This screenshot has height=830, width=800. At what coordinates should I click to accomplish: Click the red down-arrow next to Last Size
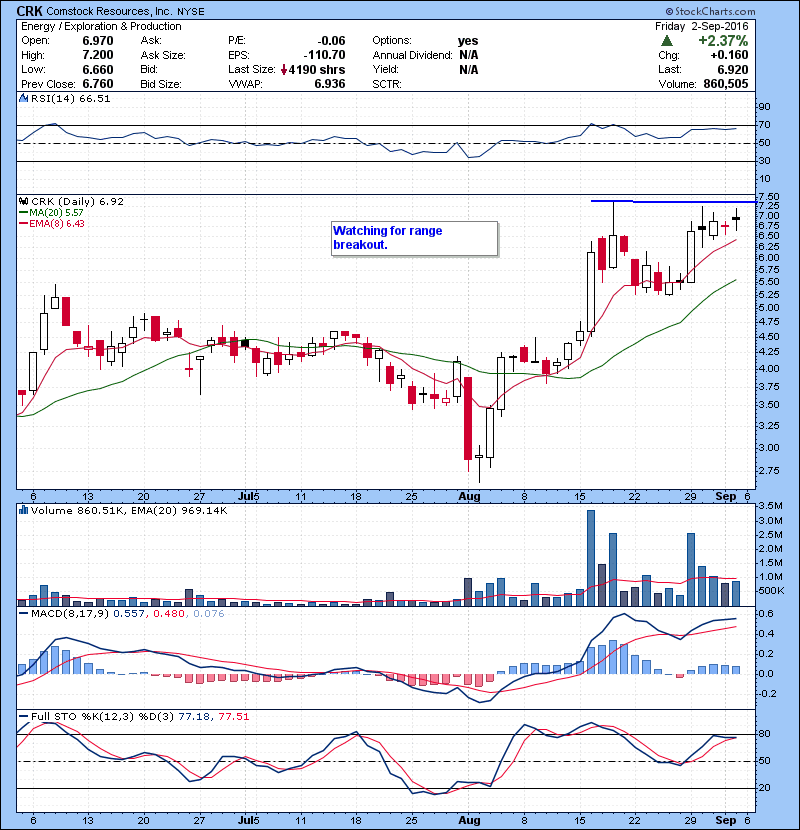tap(284, 70)
